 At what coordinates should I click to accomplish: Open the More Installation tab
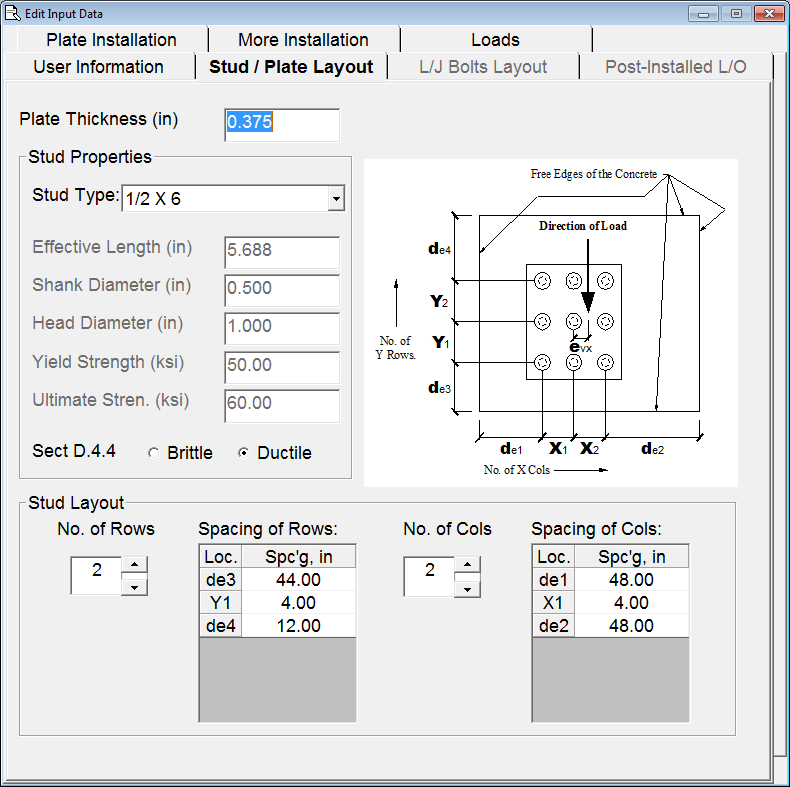pyautogui.click(x=303, y=40)
